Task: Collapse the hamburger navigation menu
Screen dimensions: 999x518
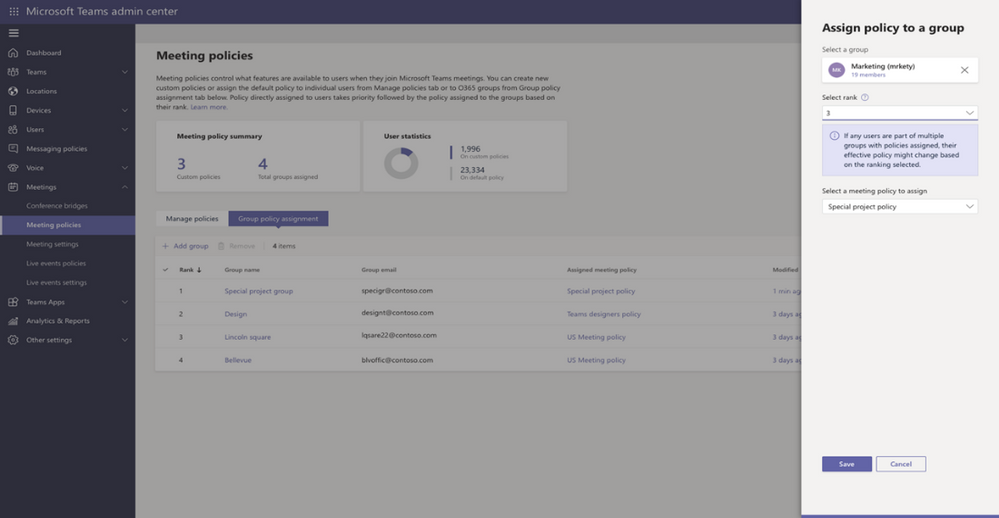Action: pos(13,33)
